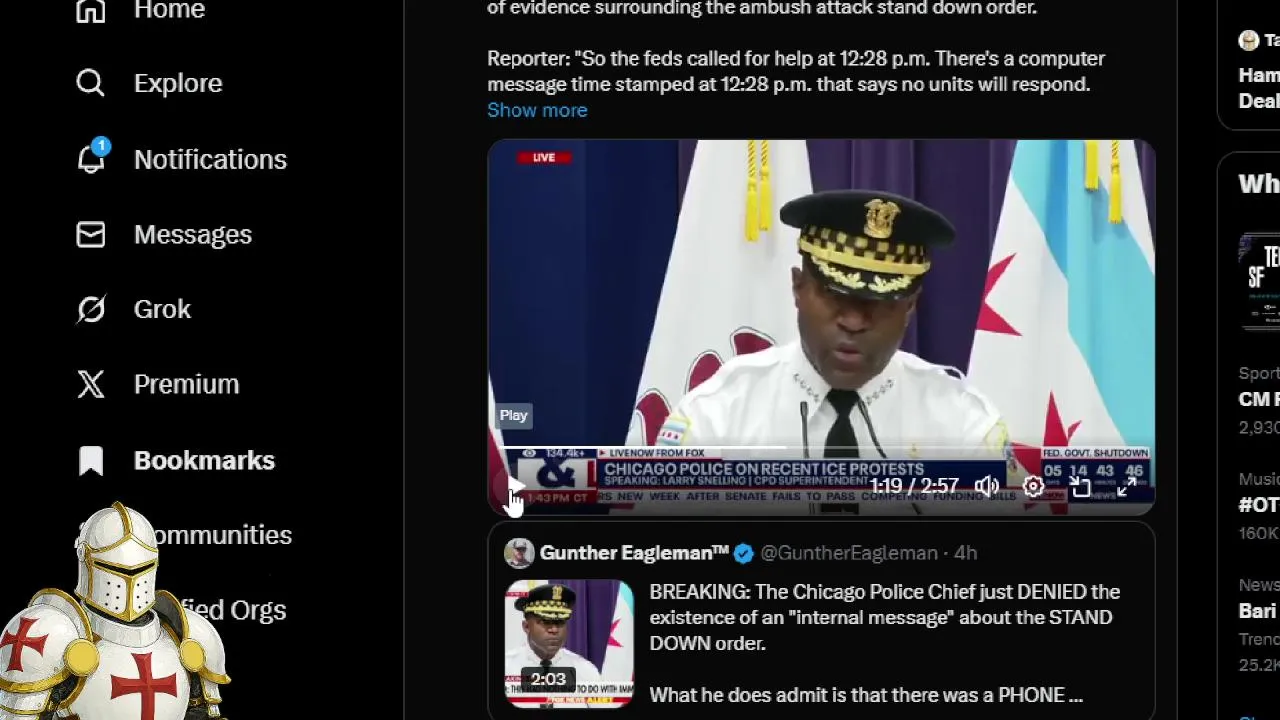Open Notifications bell icon
This screenshot has height=720, width=1280.
pyautogui.click(x=91, y=159)
